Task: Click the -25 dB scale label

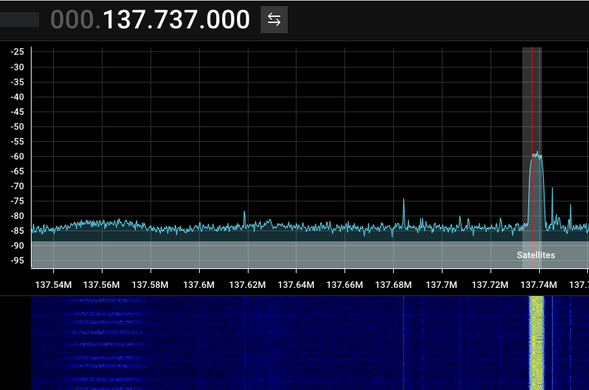Action: tap(17, 52)
